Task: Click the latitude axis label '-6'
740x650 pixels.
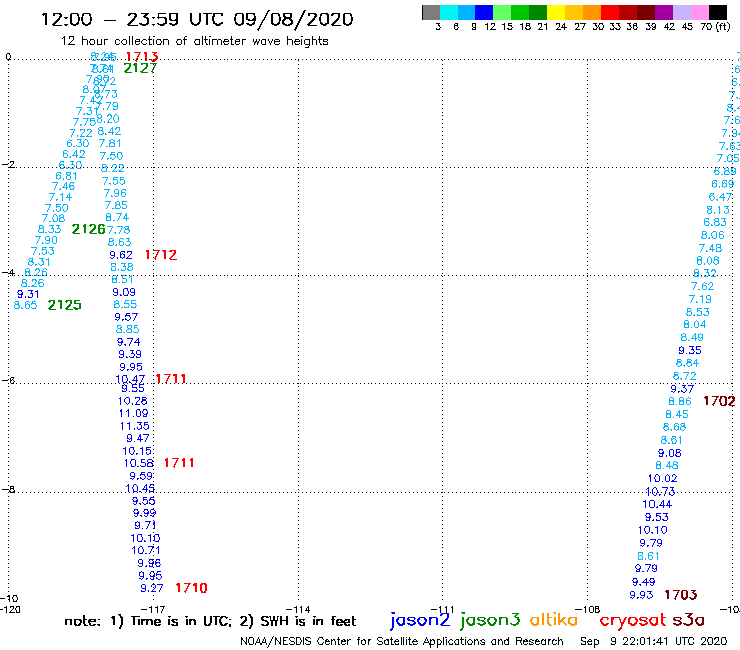Action: (9, 380)
